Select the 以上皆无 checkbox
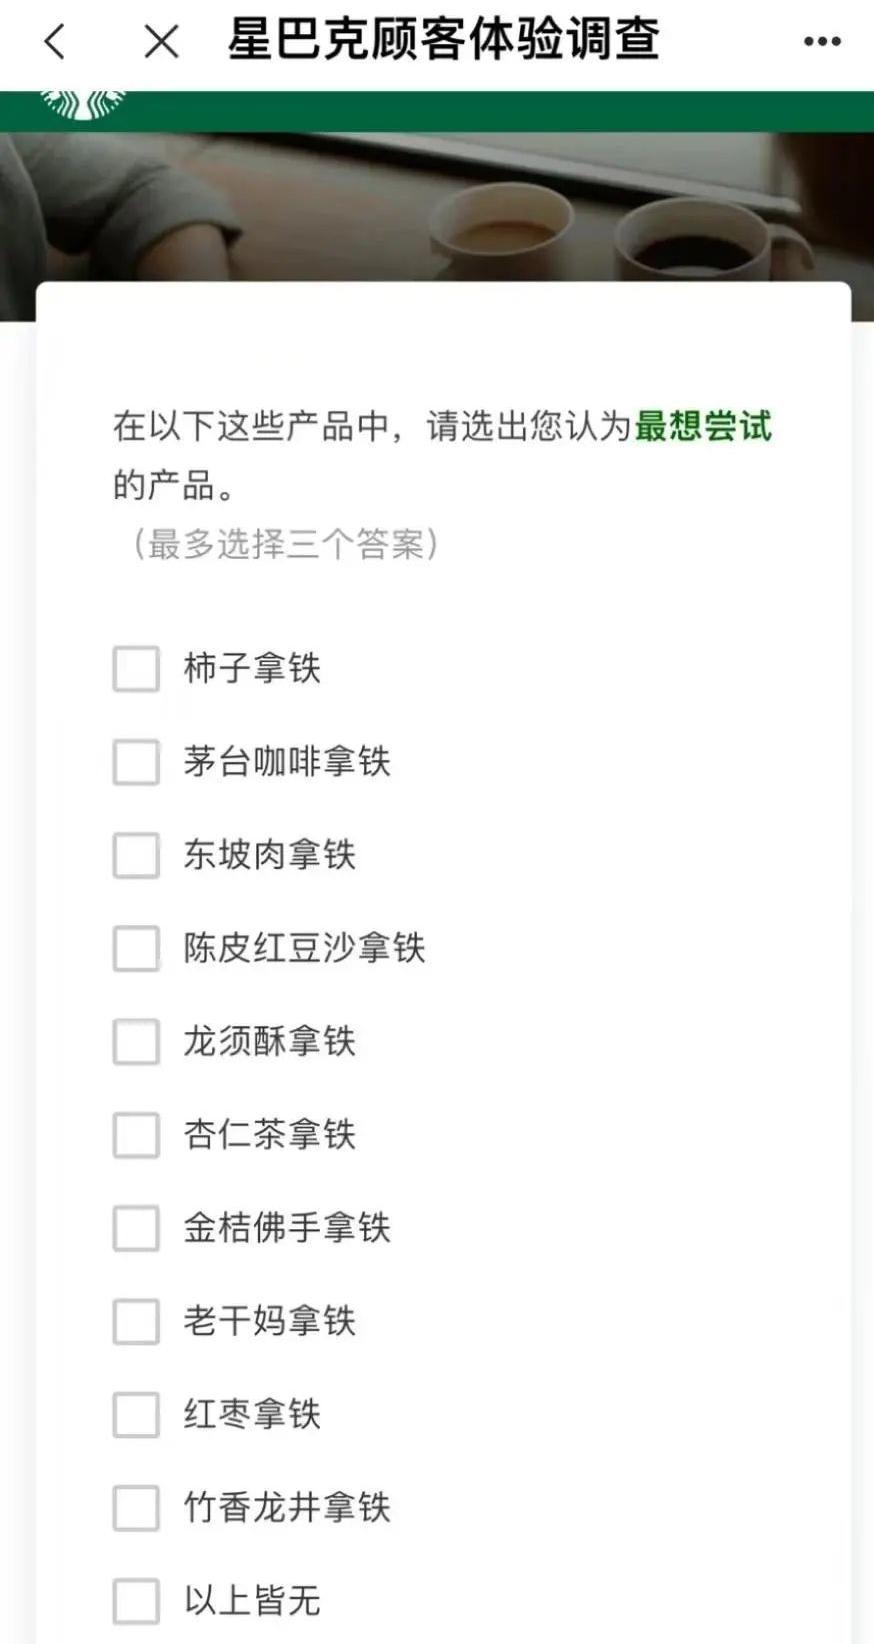Screen dimensions: 874x1644 coord(136,1601)
